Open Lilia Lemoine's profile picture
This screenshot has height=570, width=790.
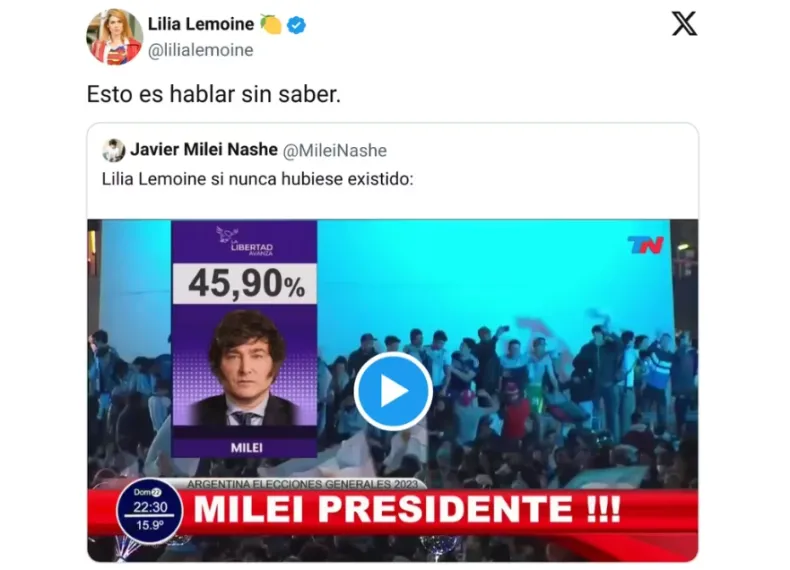[114, 37]
